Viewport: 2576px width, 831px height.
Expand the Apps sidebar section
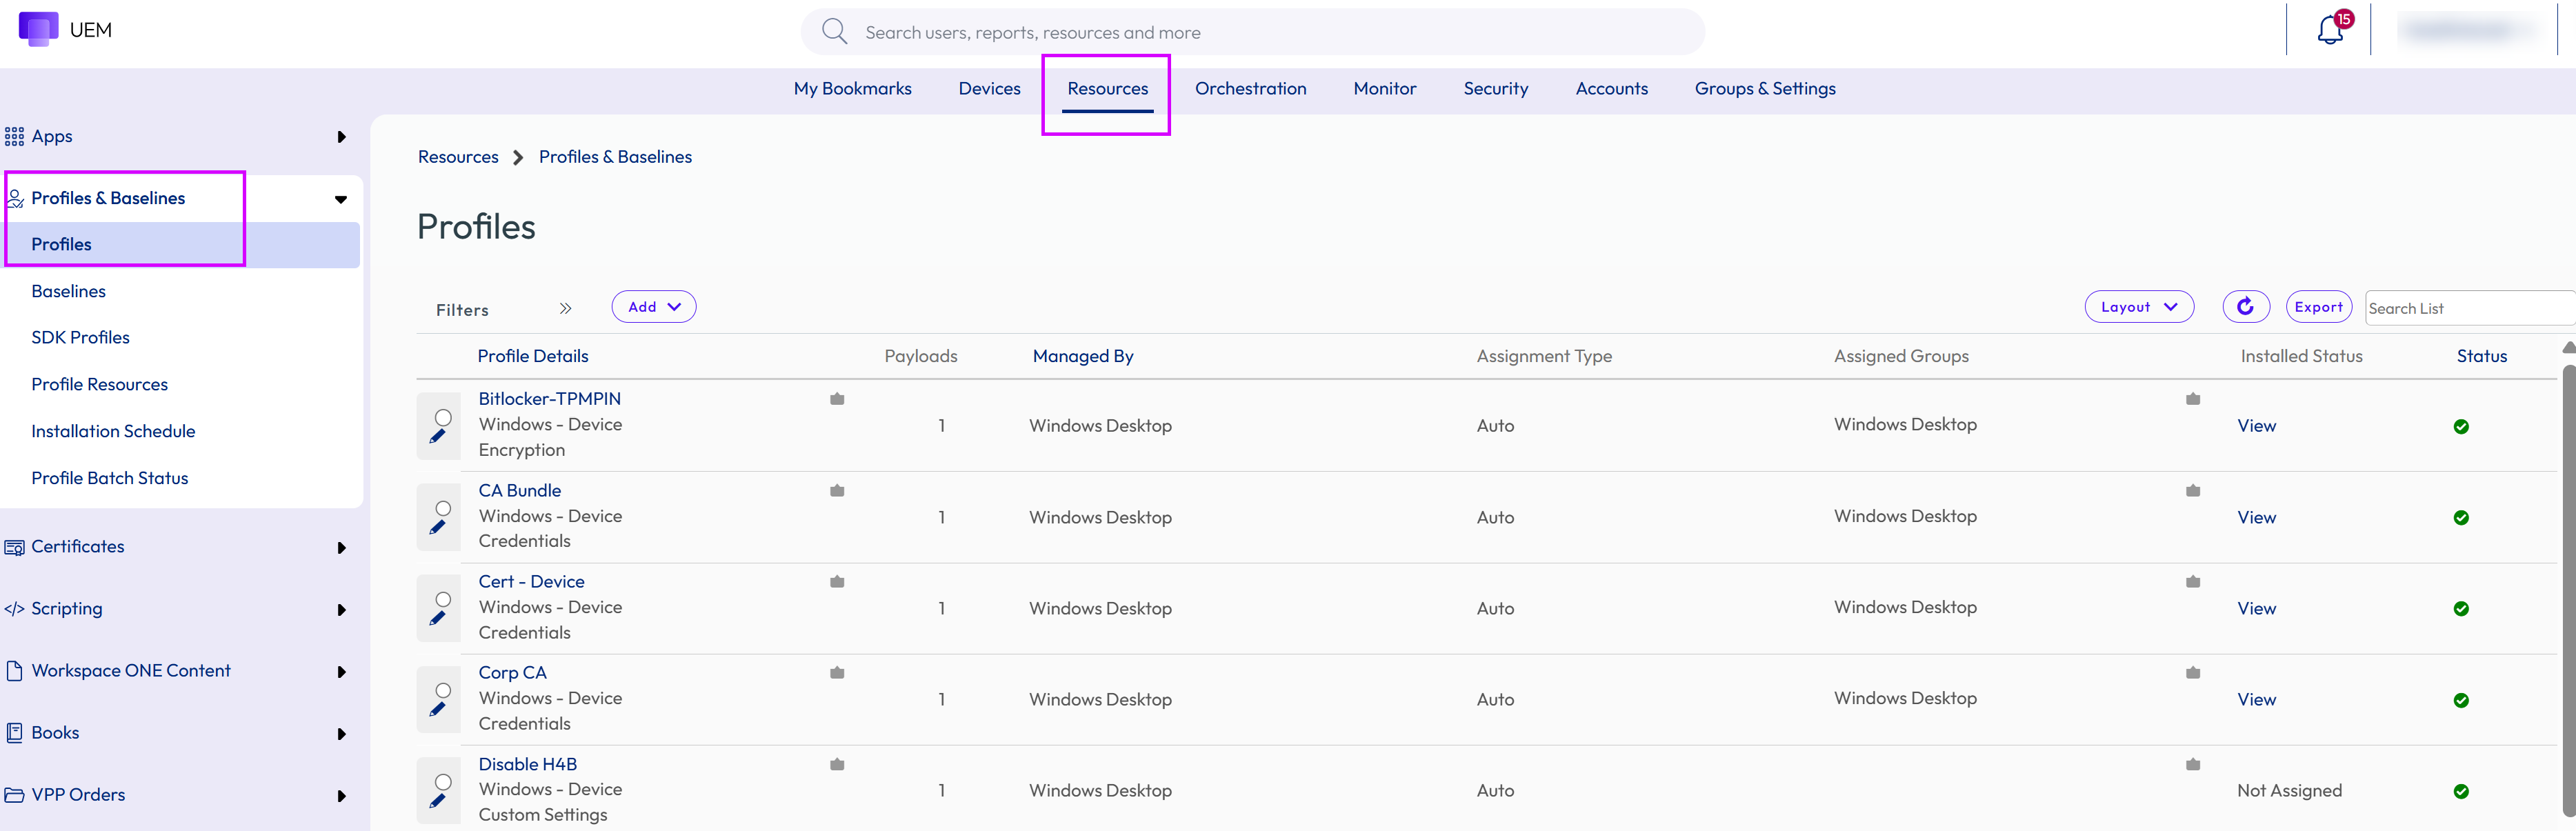[342, 137]
